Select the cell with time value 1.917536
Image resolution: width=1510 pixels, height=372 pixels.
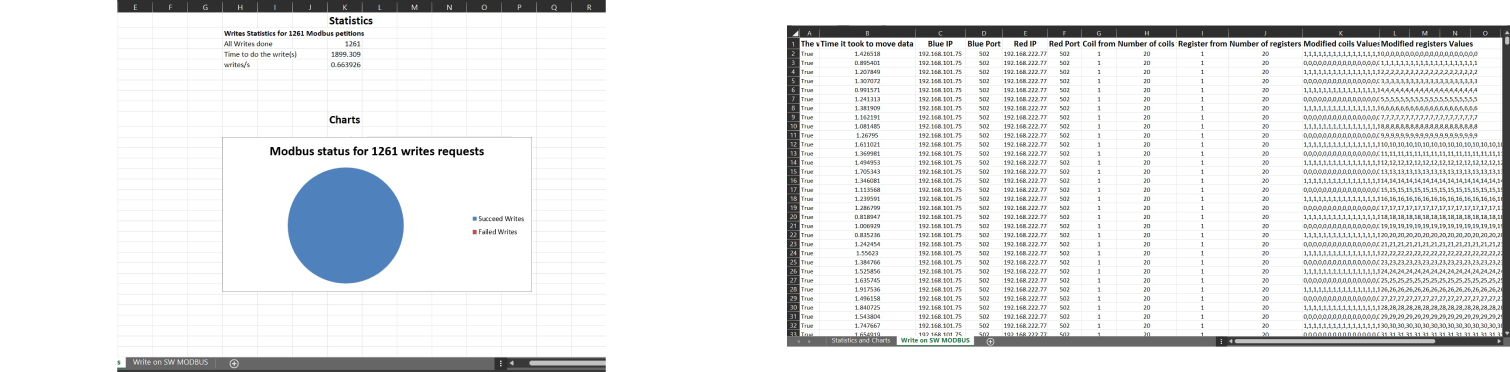pyautogui.click(x=866, y=290)
